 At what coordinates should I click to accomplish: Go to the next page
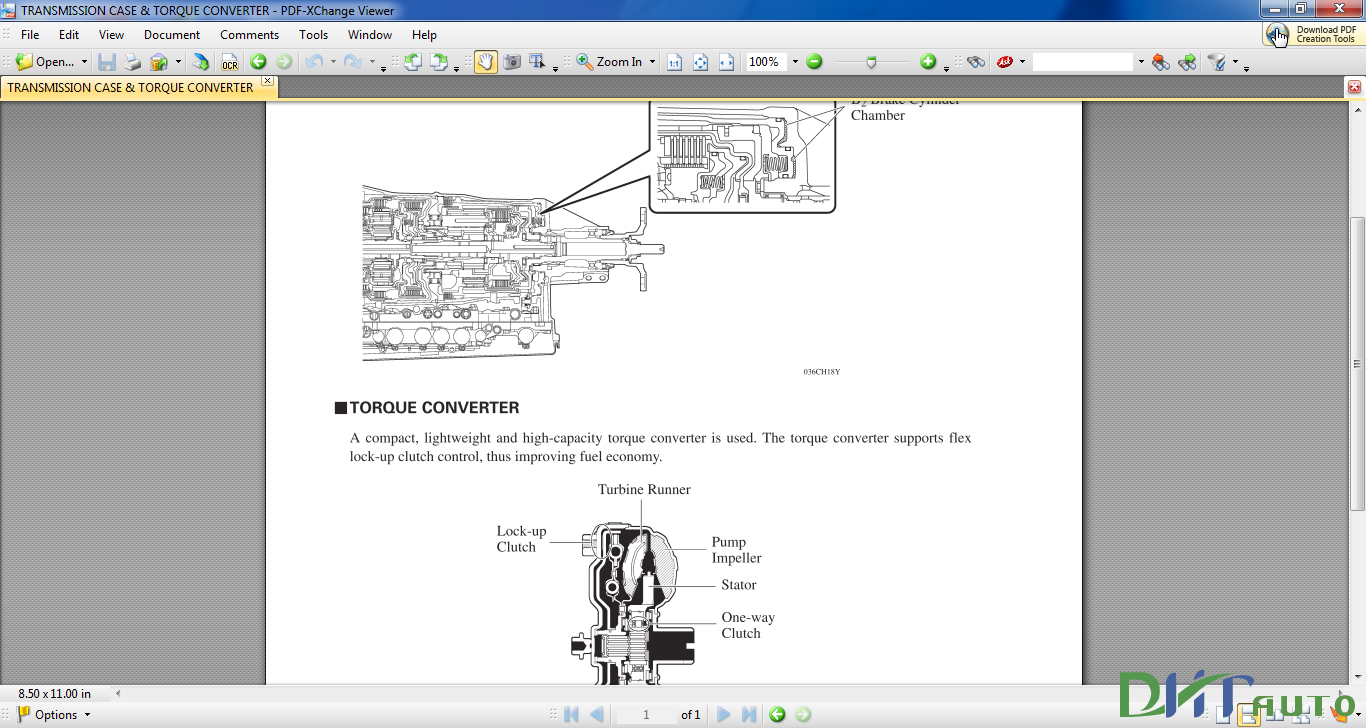tap(723, 714)
